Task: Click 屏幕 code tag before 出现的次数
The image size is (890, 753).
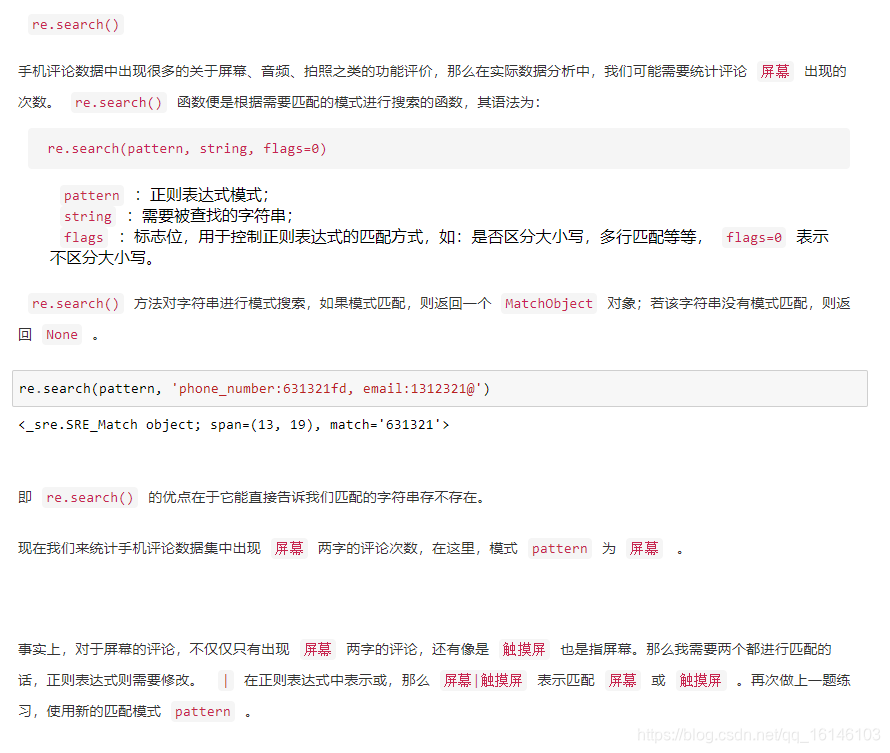Action: [775, 71]
